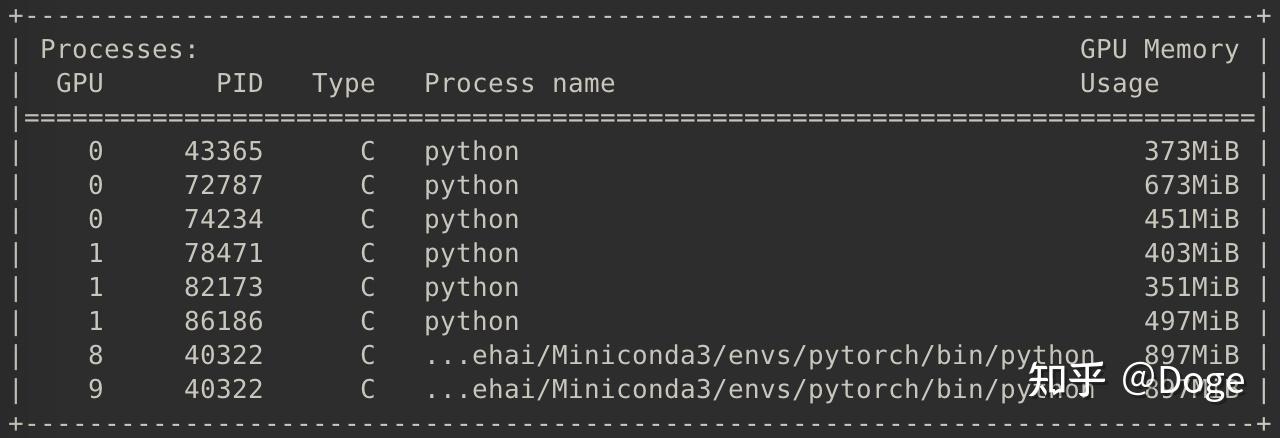Click on PID 86186
Image resolution: width=1280 pixels, height=438 pixels.
coord(223,321)
